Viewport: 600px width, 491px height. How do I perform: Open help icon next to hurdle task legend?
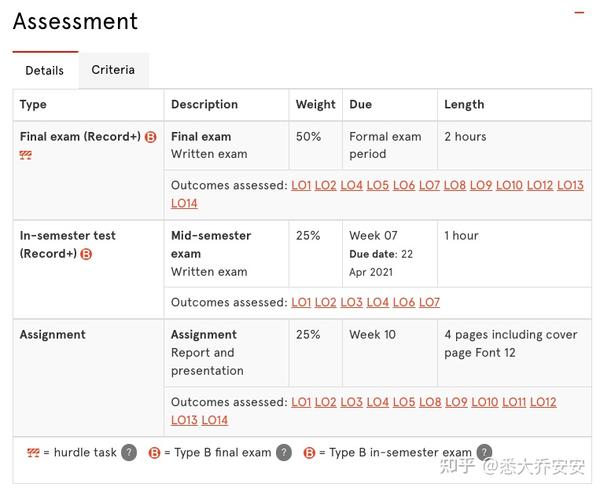129,452
